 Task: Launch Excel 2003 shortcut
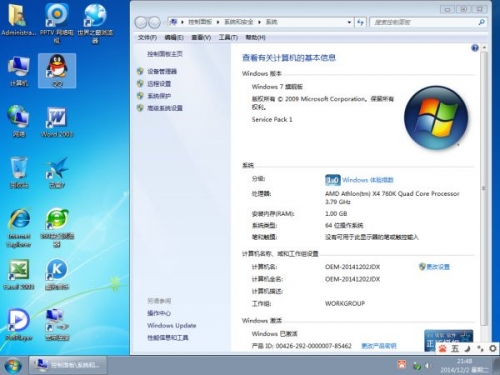[x=19, y=274]
